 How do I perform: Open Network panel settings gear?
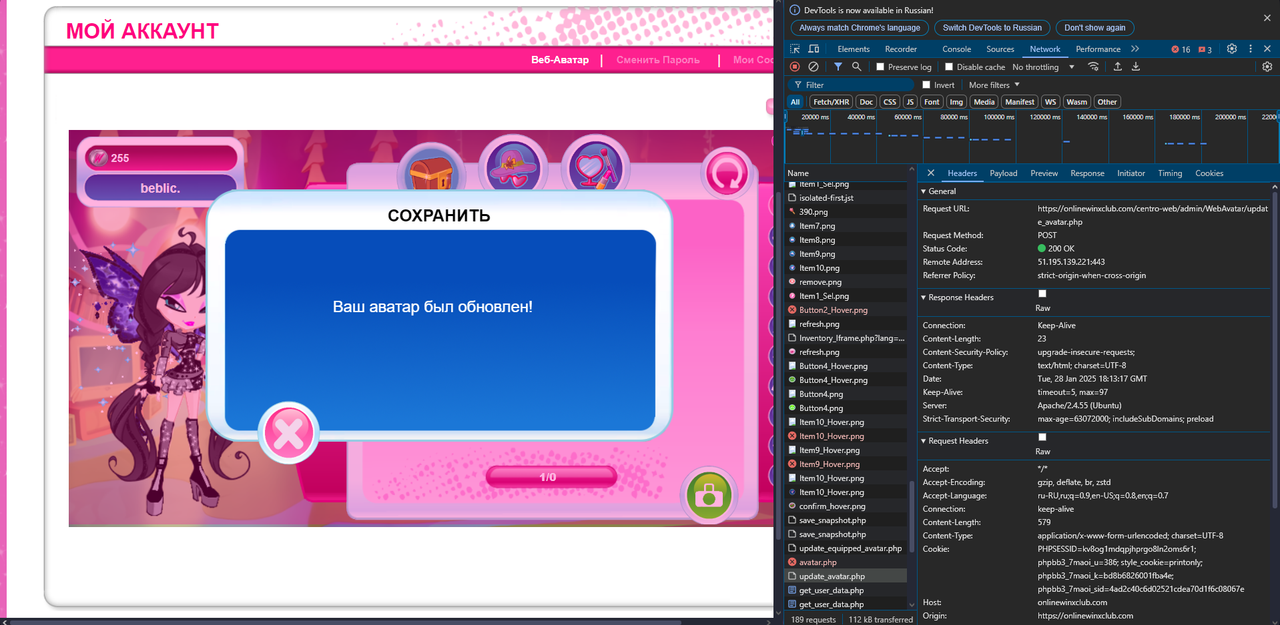pyautogui.click(x=1267, y=67)
